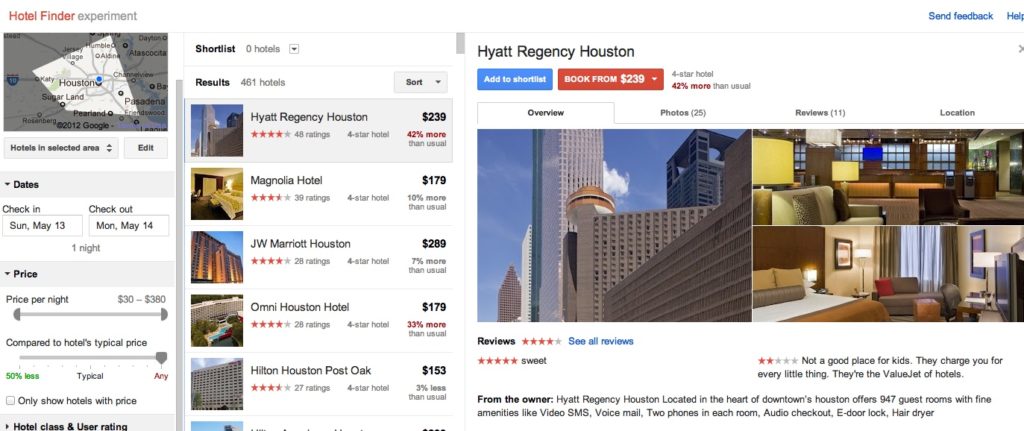
Task: Select Hilton Houston Post Oak thumbnail
Action: 217,384
